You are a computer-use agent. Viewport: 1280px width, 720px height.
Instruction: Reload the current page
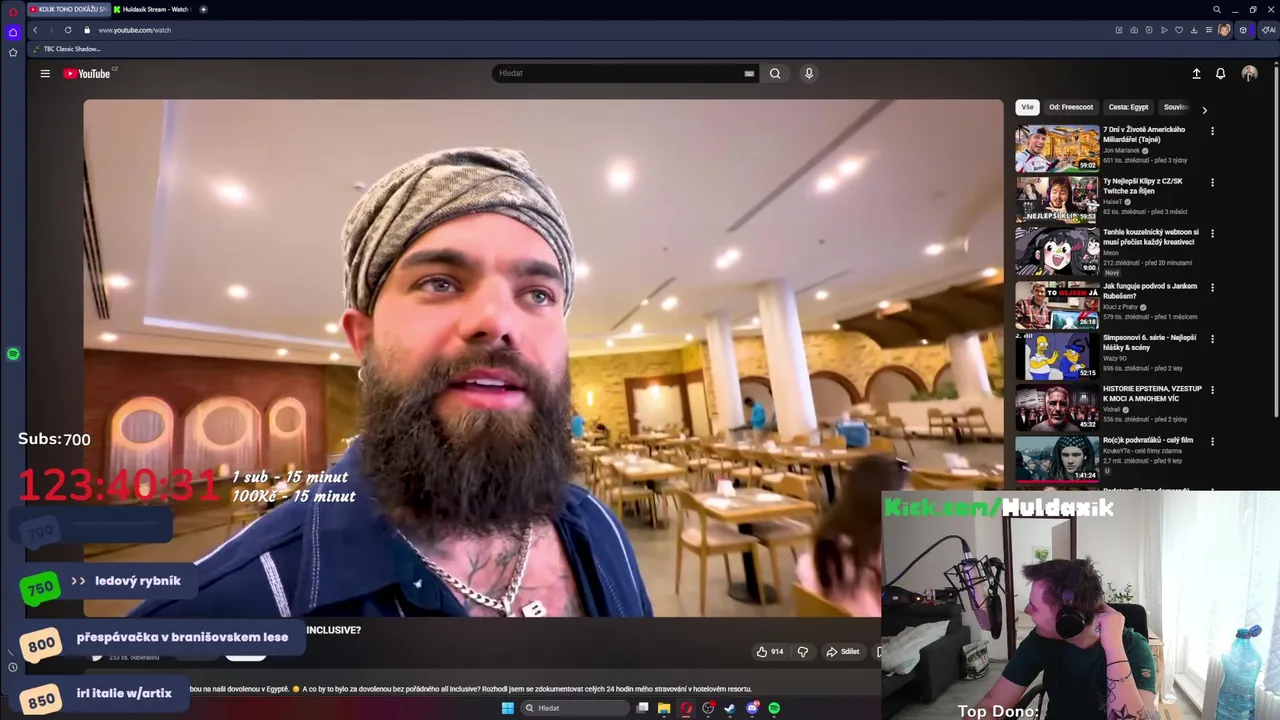[68, 30]
